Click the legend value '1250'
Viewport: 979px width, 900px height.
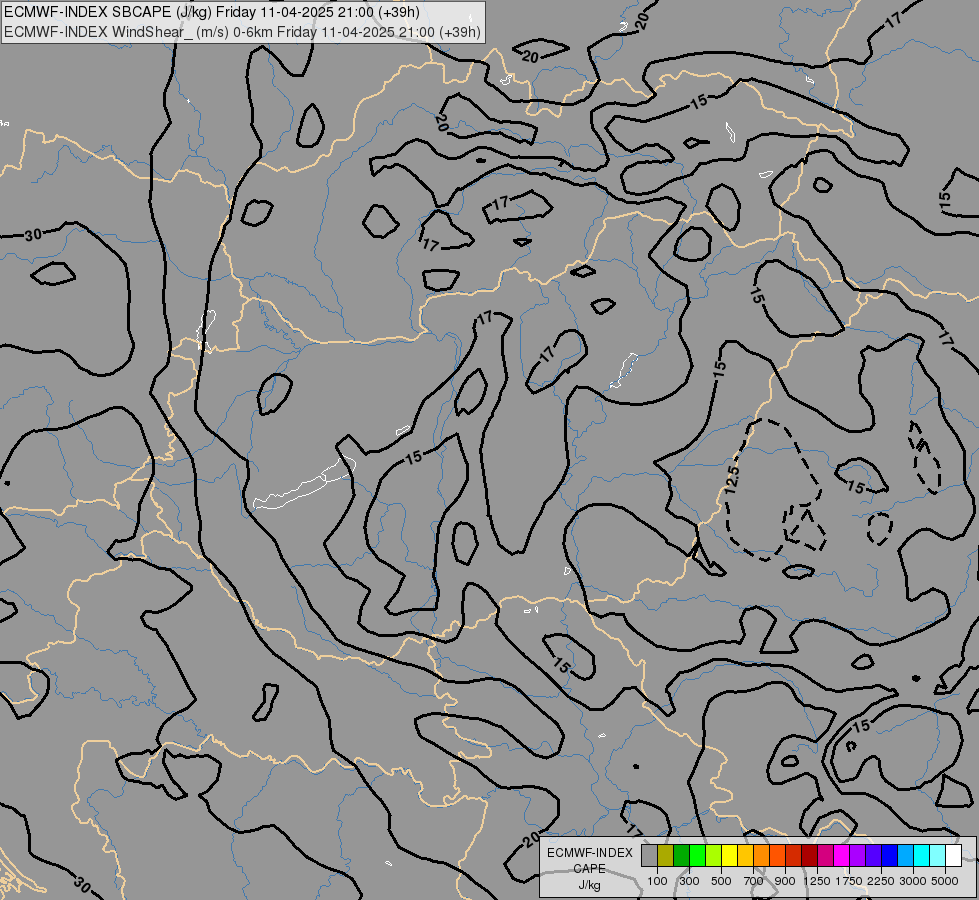click(817, 881)
